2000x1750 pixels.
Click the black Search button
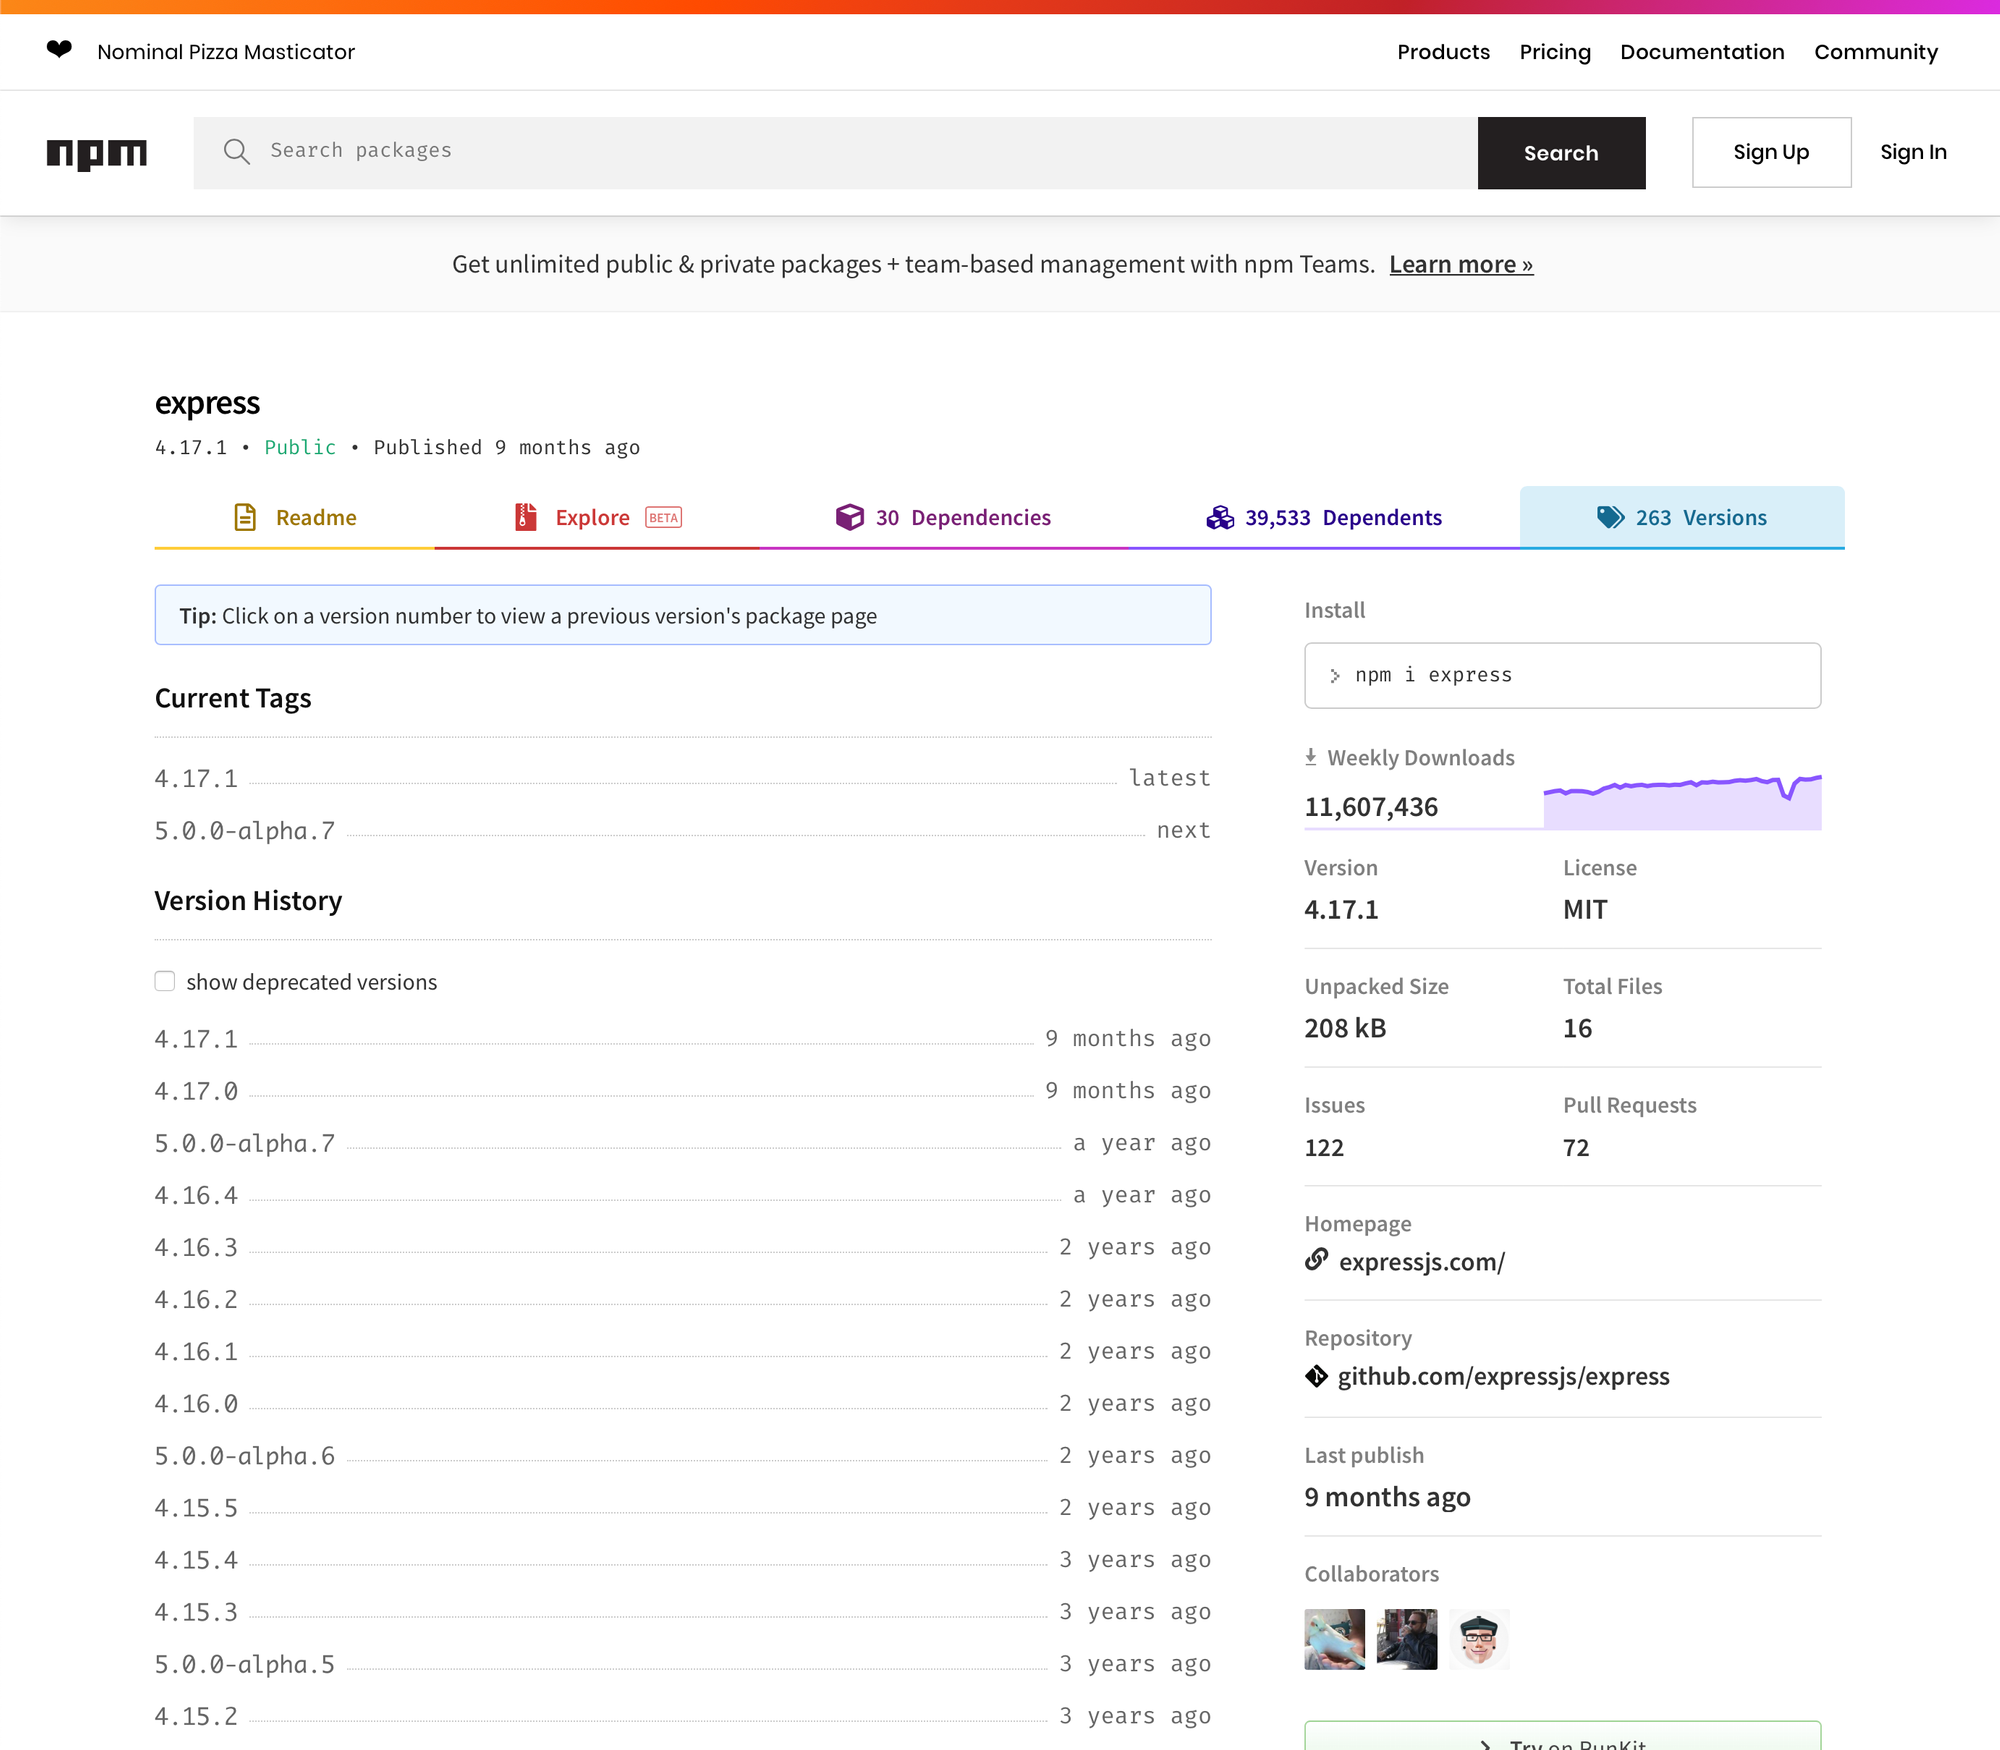[1561, 153]
